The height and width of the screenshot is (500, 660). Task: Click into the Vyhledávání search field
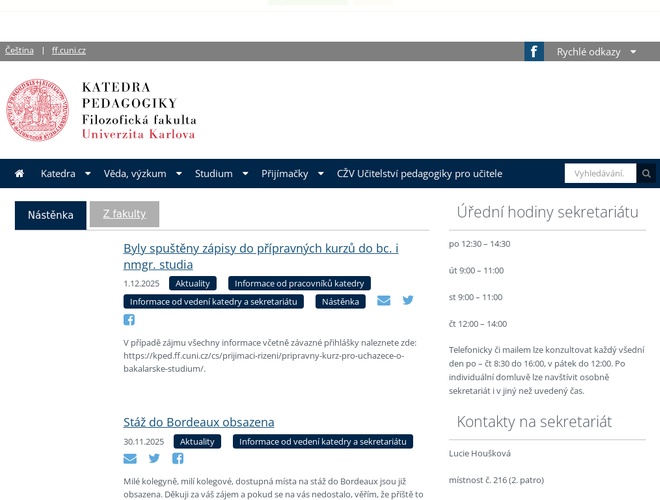pos(600,174)
